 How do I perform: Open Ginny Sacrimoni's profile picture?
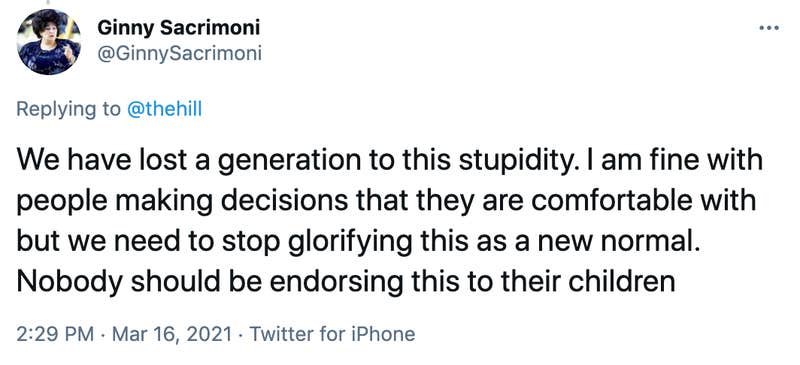point(48,43)
